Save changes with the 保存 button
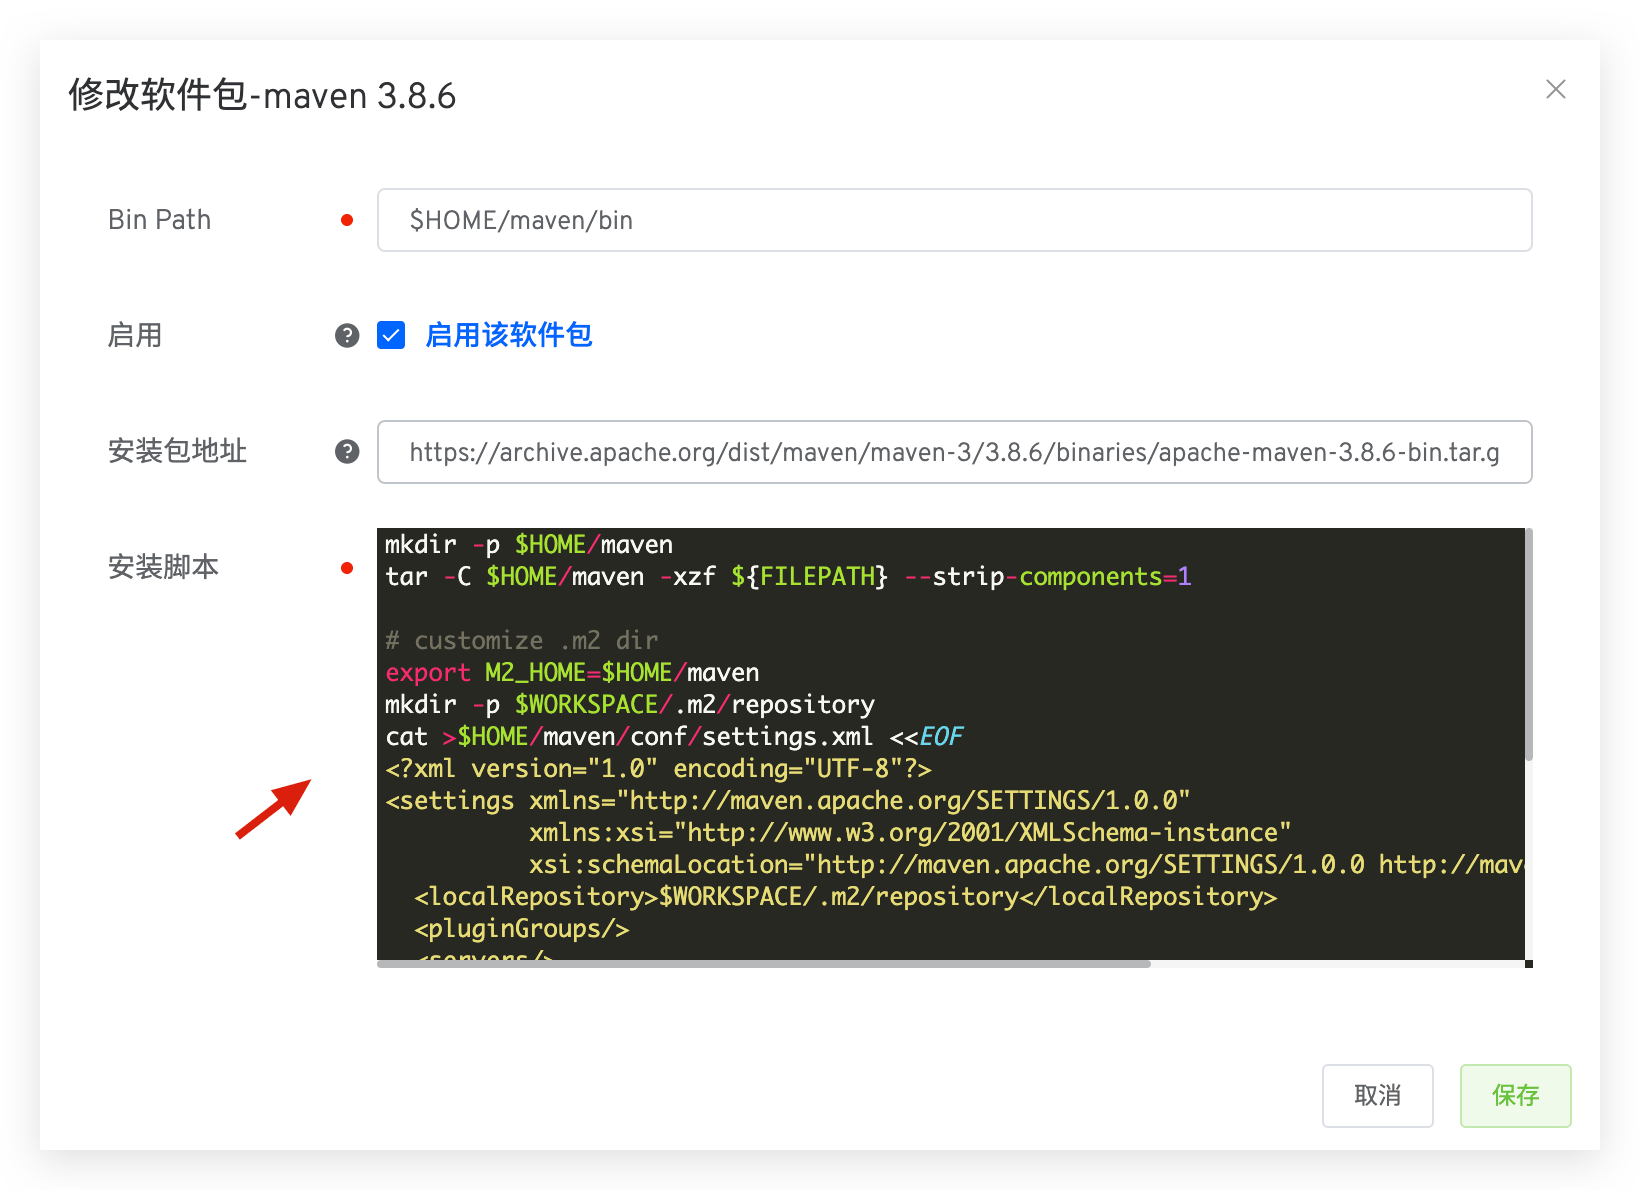Viewport: 1640px width, 1190px height. (x=1514, y=1095)
